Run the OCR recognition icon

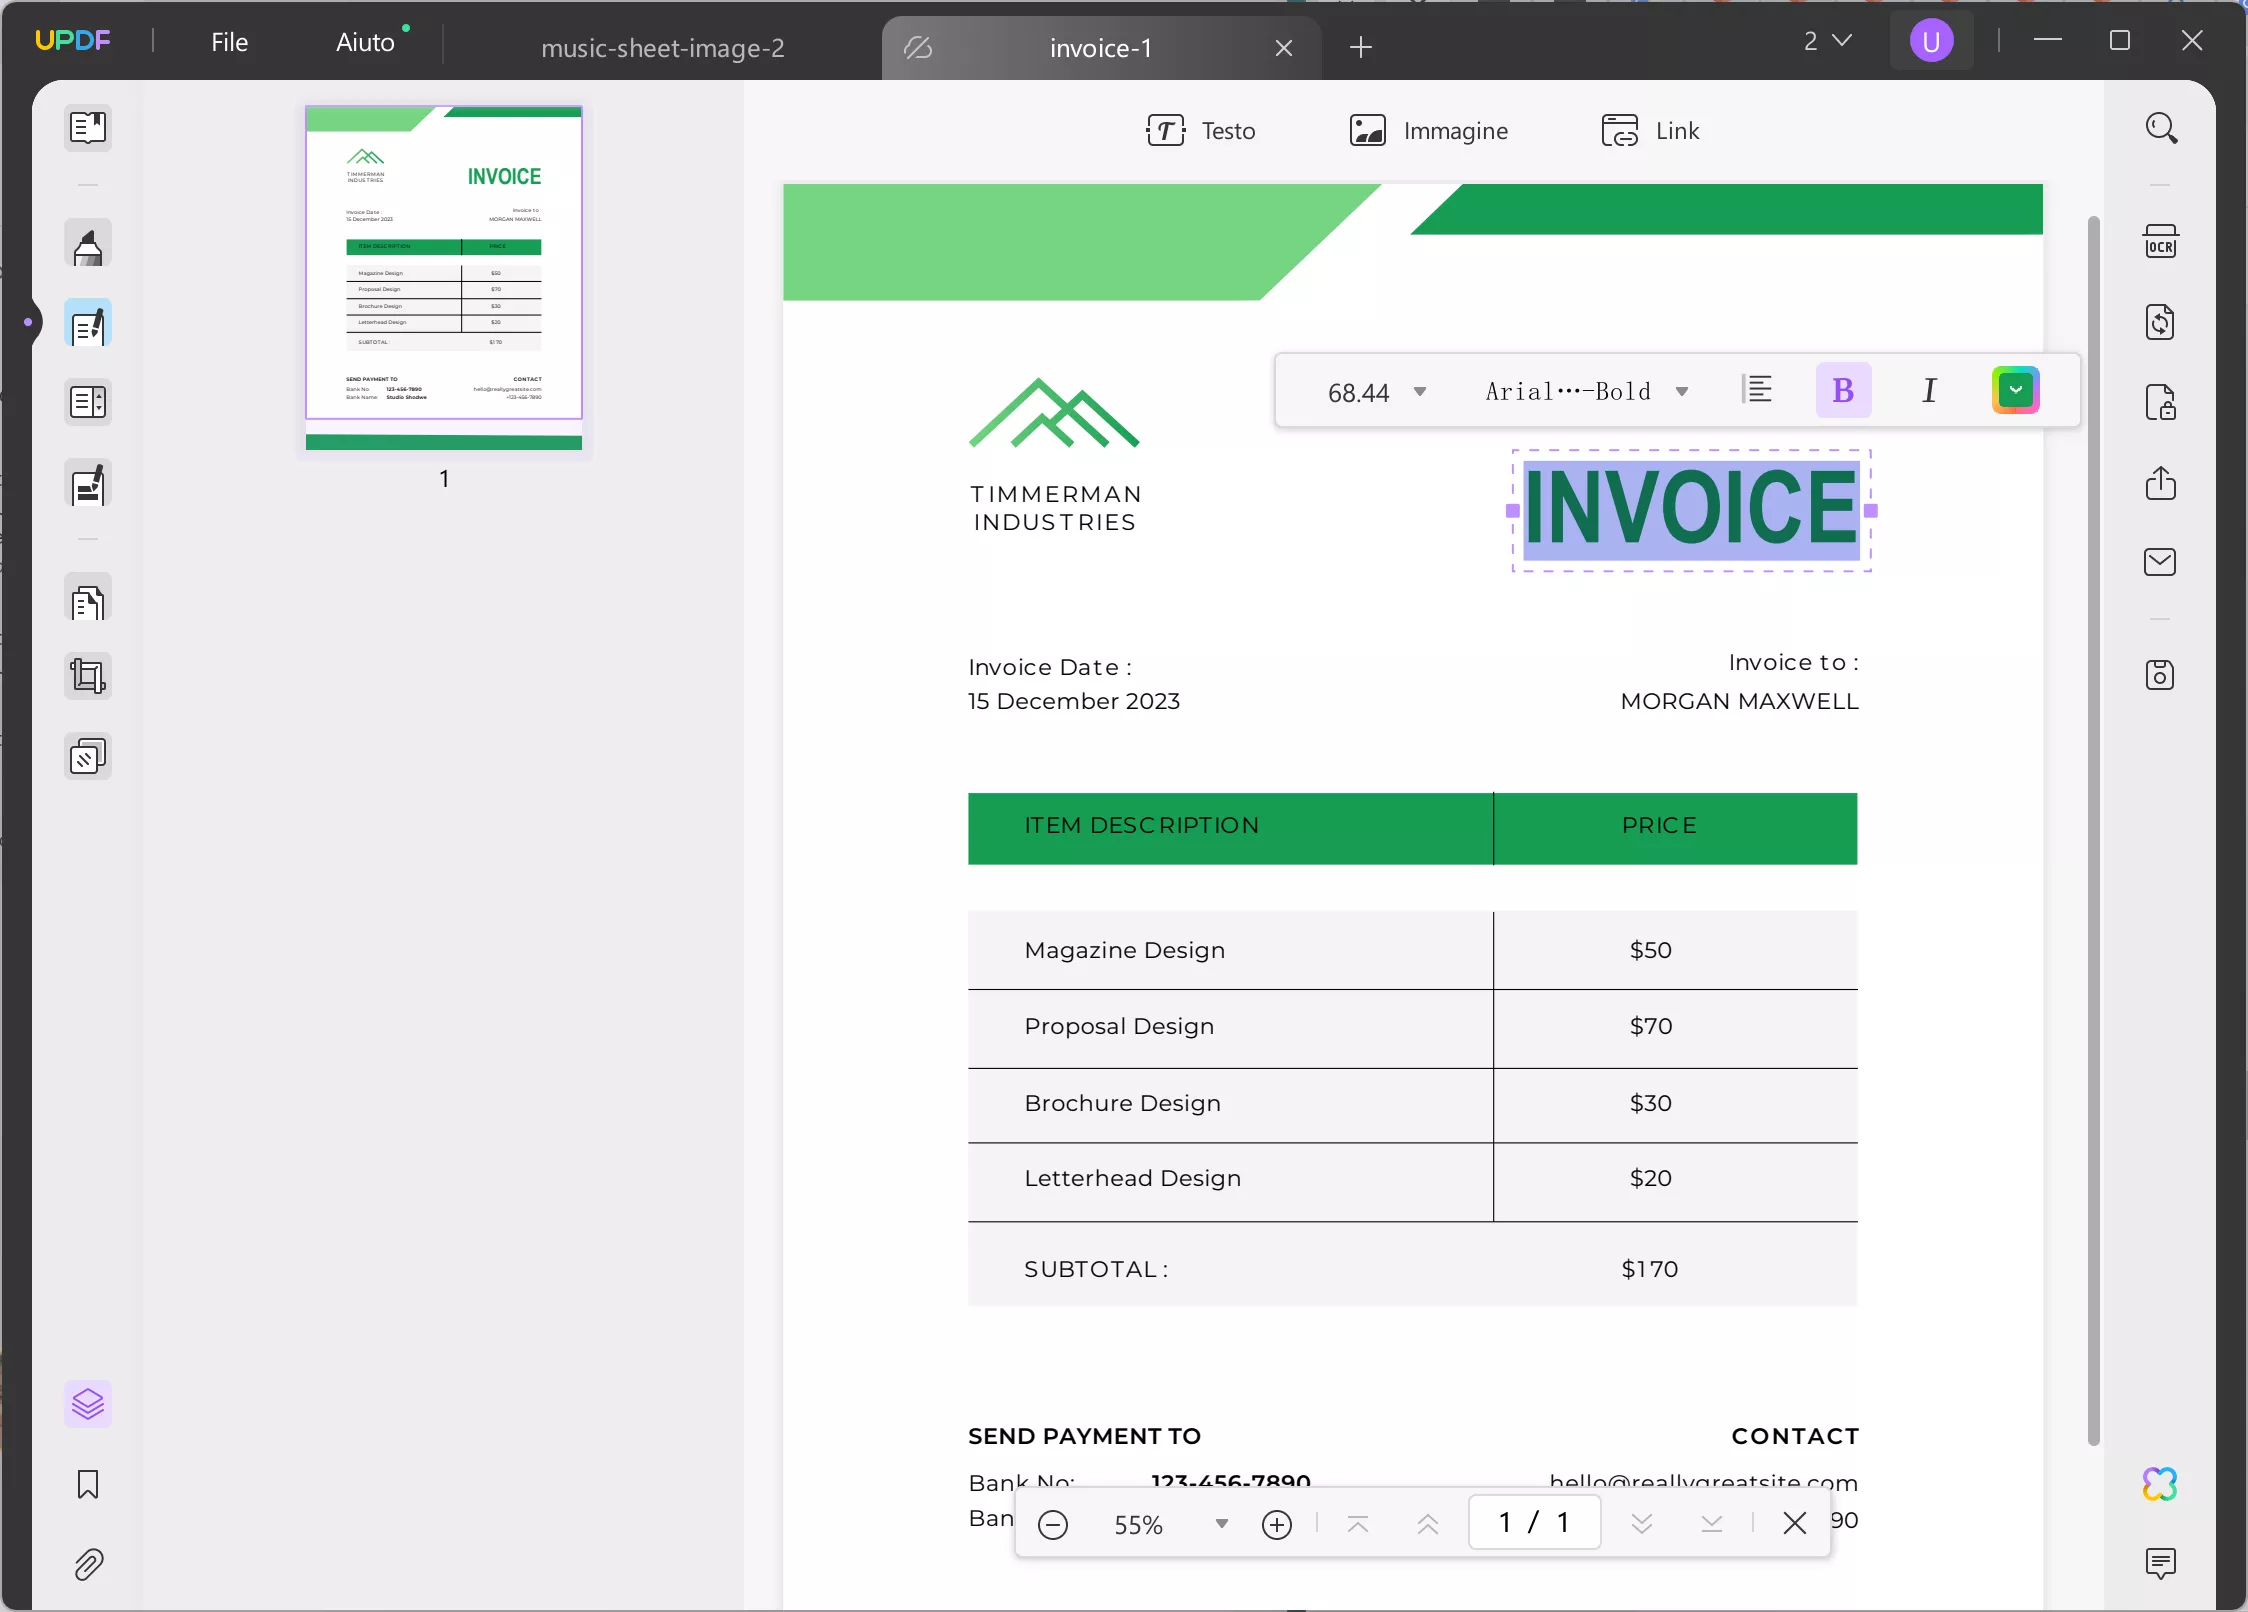tap(2161, 242)
